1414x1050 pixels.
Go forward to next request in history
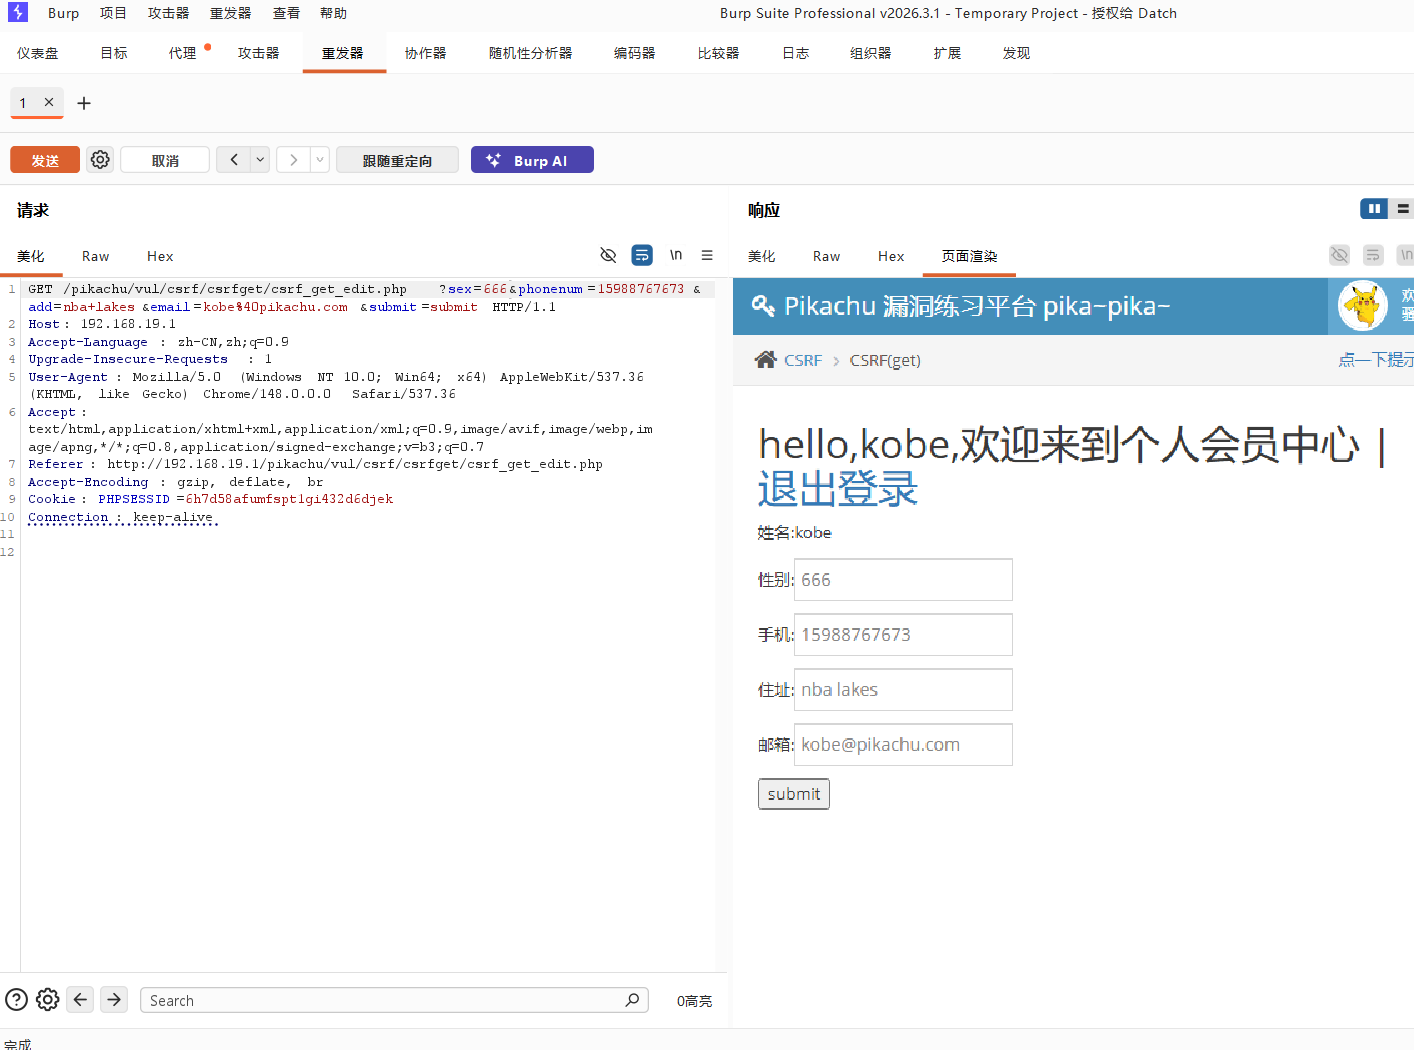coord(293,159)
